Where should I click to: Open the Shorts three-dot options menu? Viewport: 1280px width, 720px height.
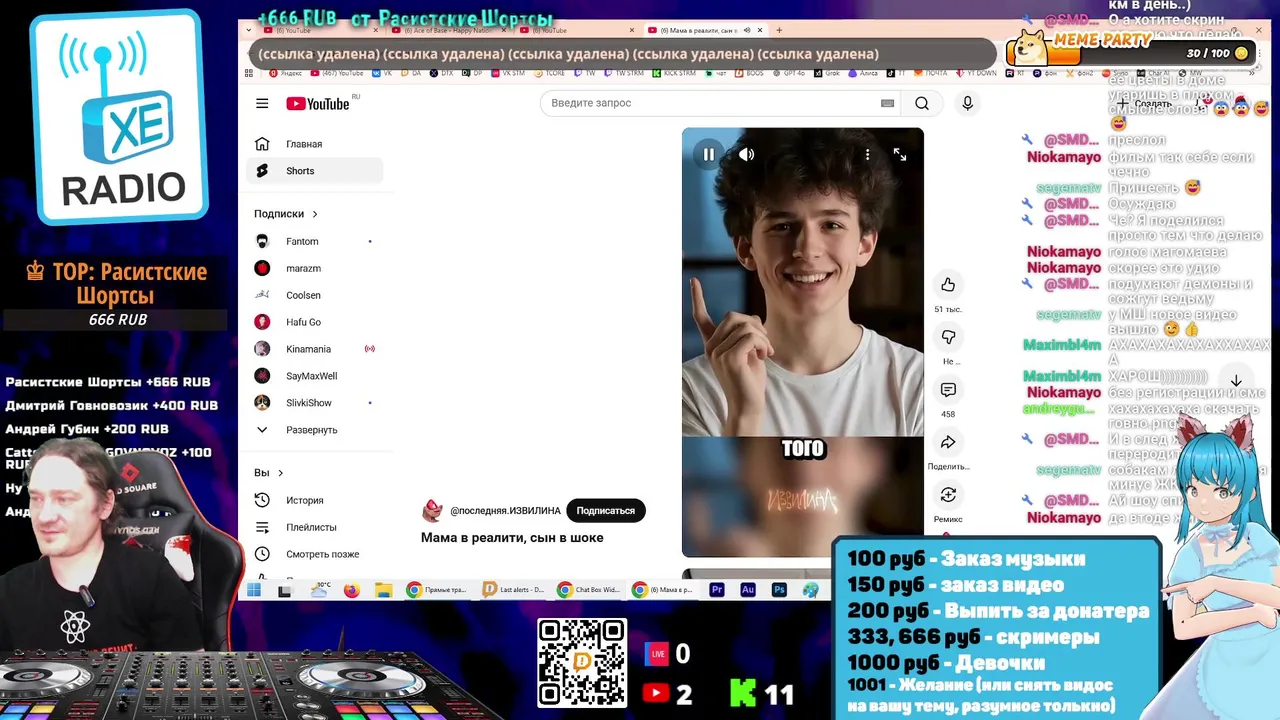(x=867, y=154)
